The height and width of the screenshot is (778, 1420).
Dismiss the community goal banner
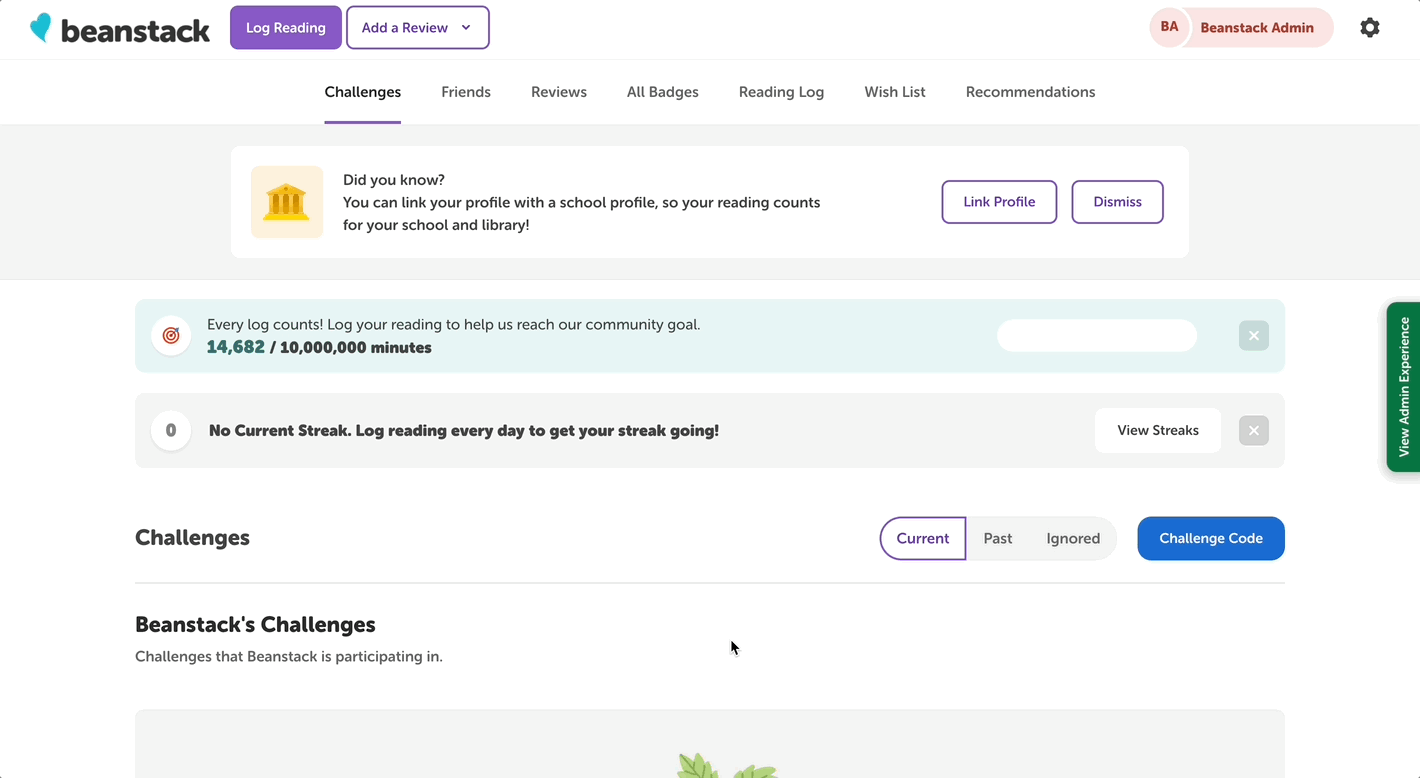1253,336
